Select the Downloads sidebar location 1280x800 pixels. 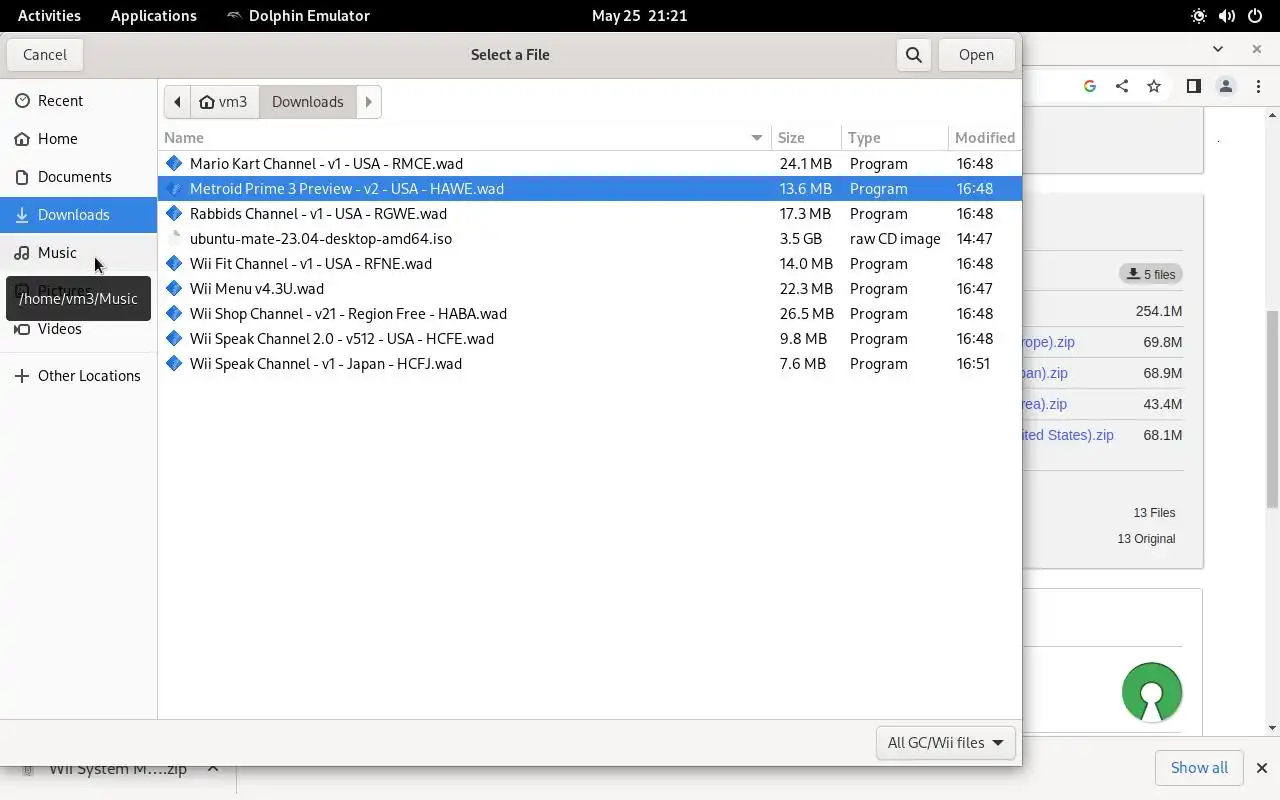coord(78,215)
